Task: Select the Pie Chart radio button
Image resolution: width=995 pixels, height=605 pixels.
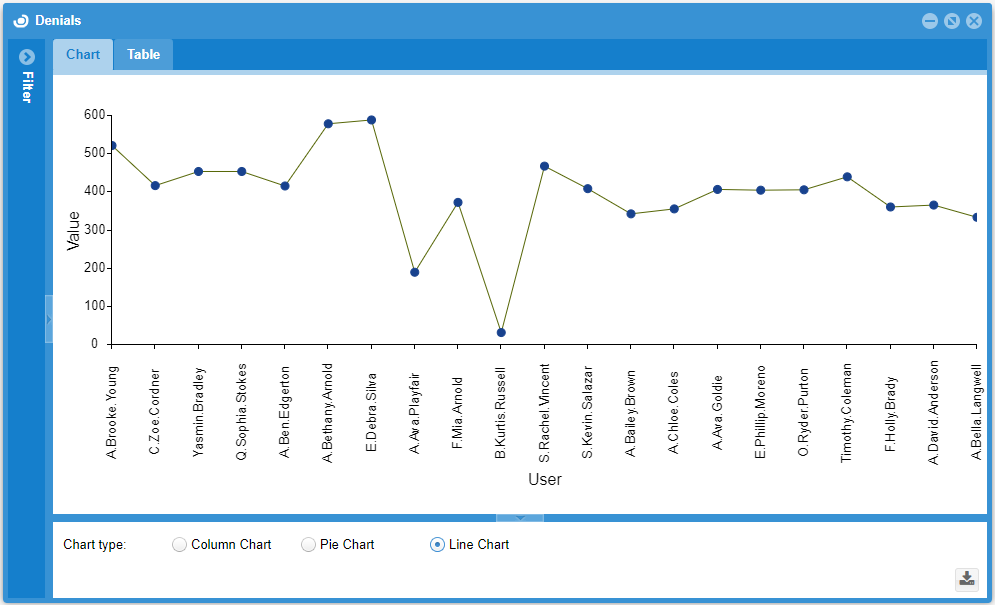Action: point(309,544)
